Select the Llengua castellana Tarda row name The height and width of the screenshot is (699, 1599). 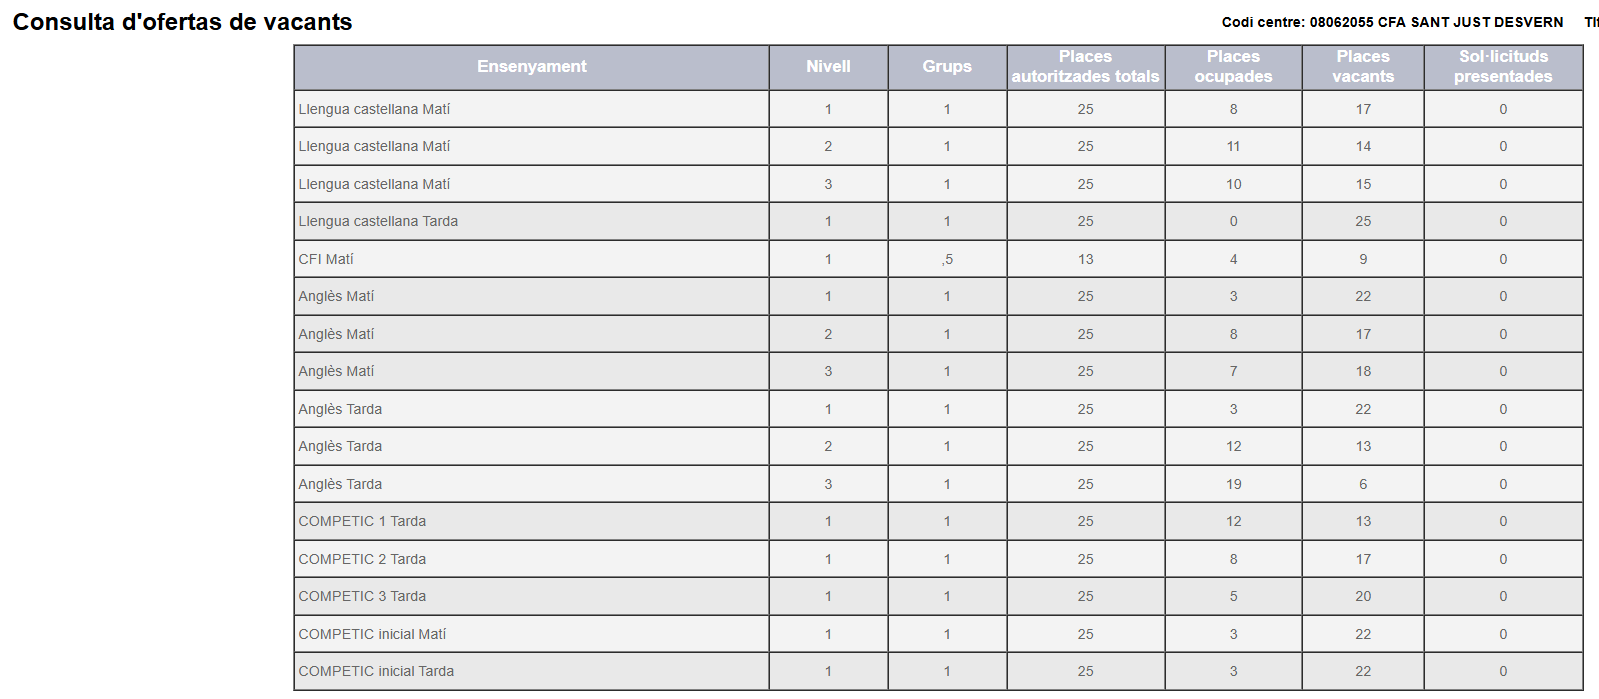coord(378,221)
